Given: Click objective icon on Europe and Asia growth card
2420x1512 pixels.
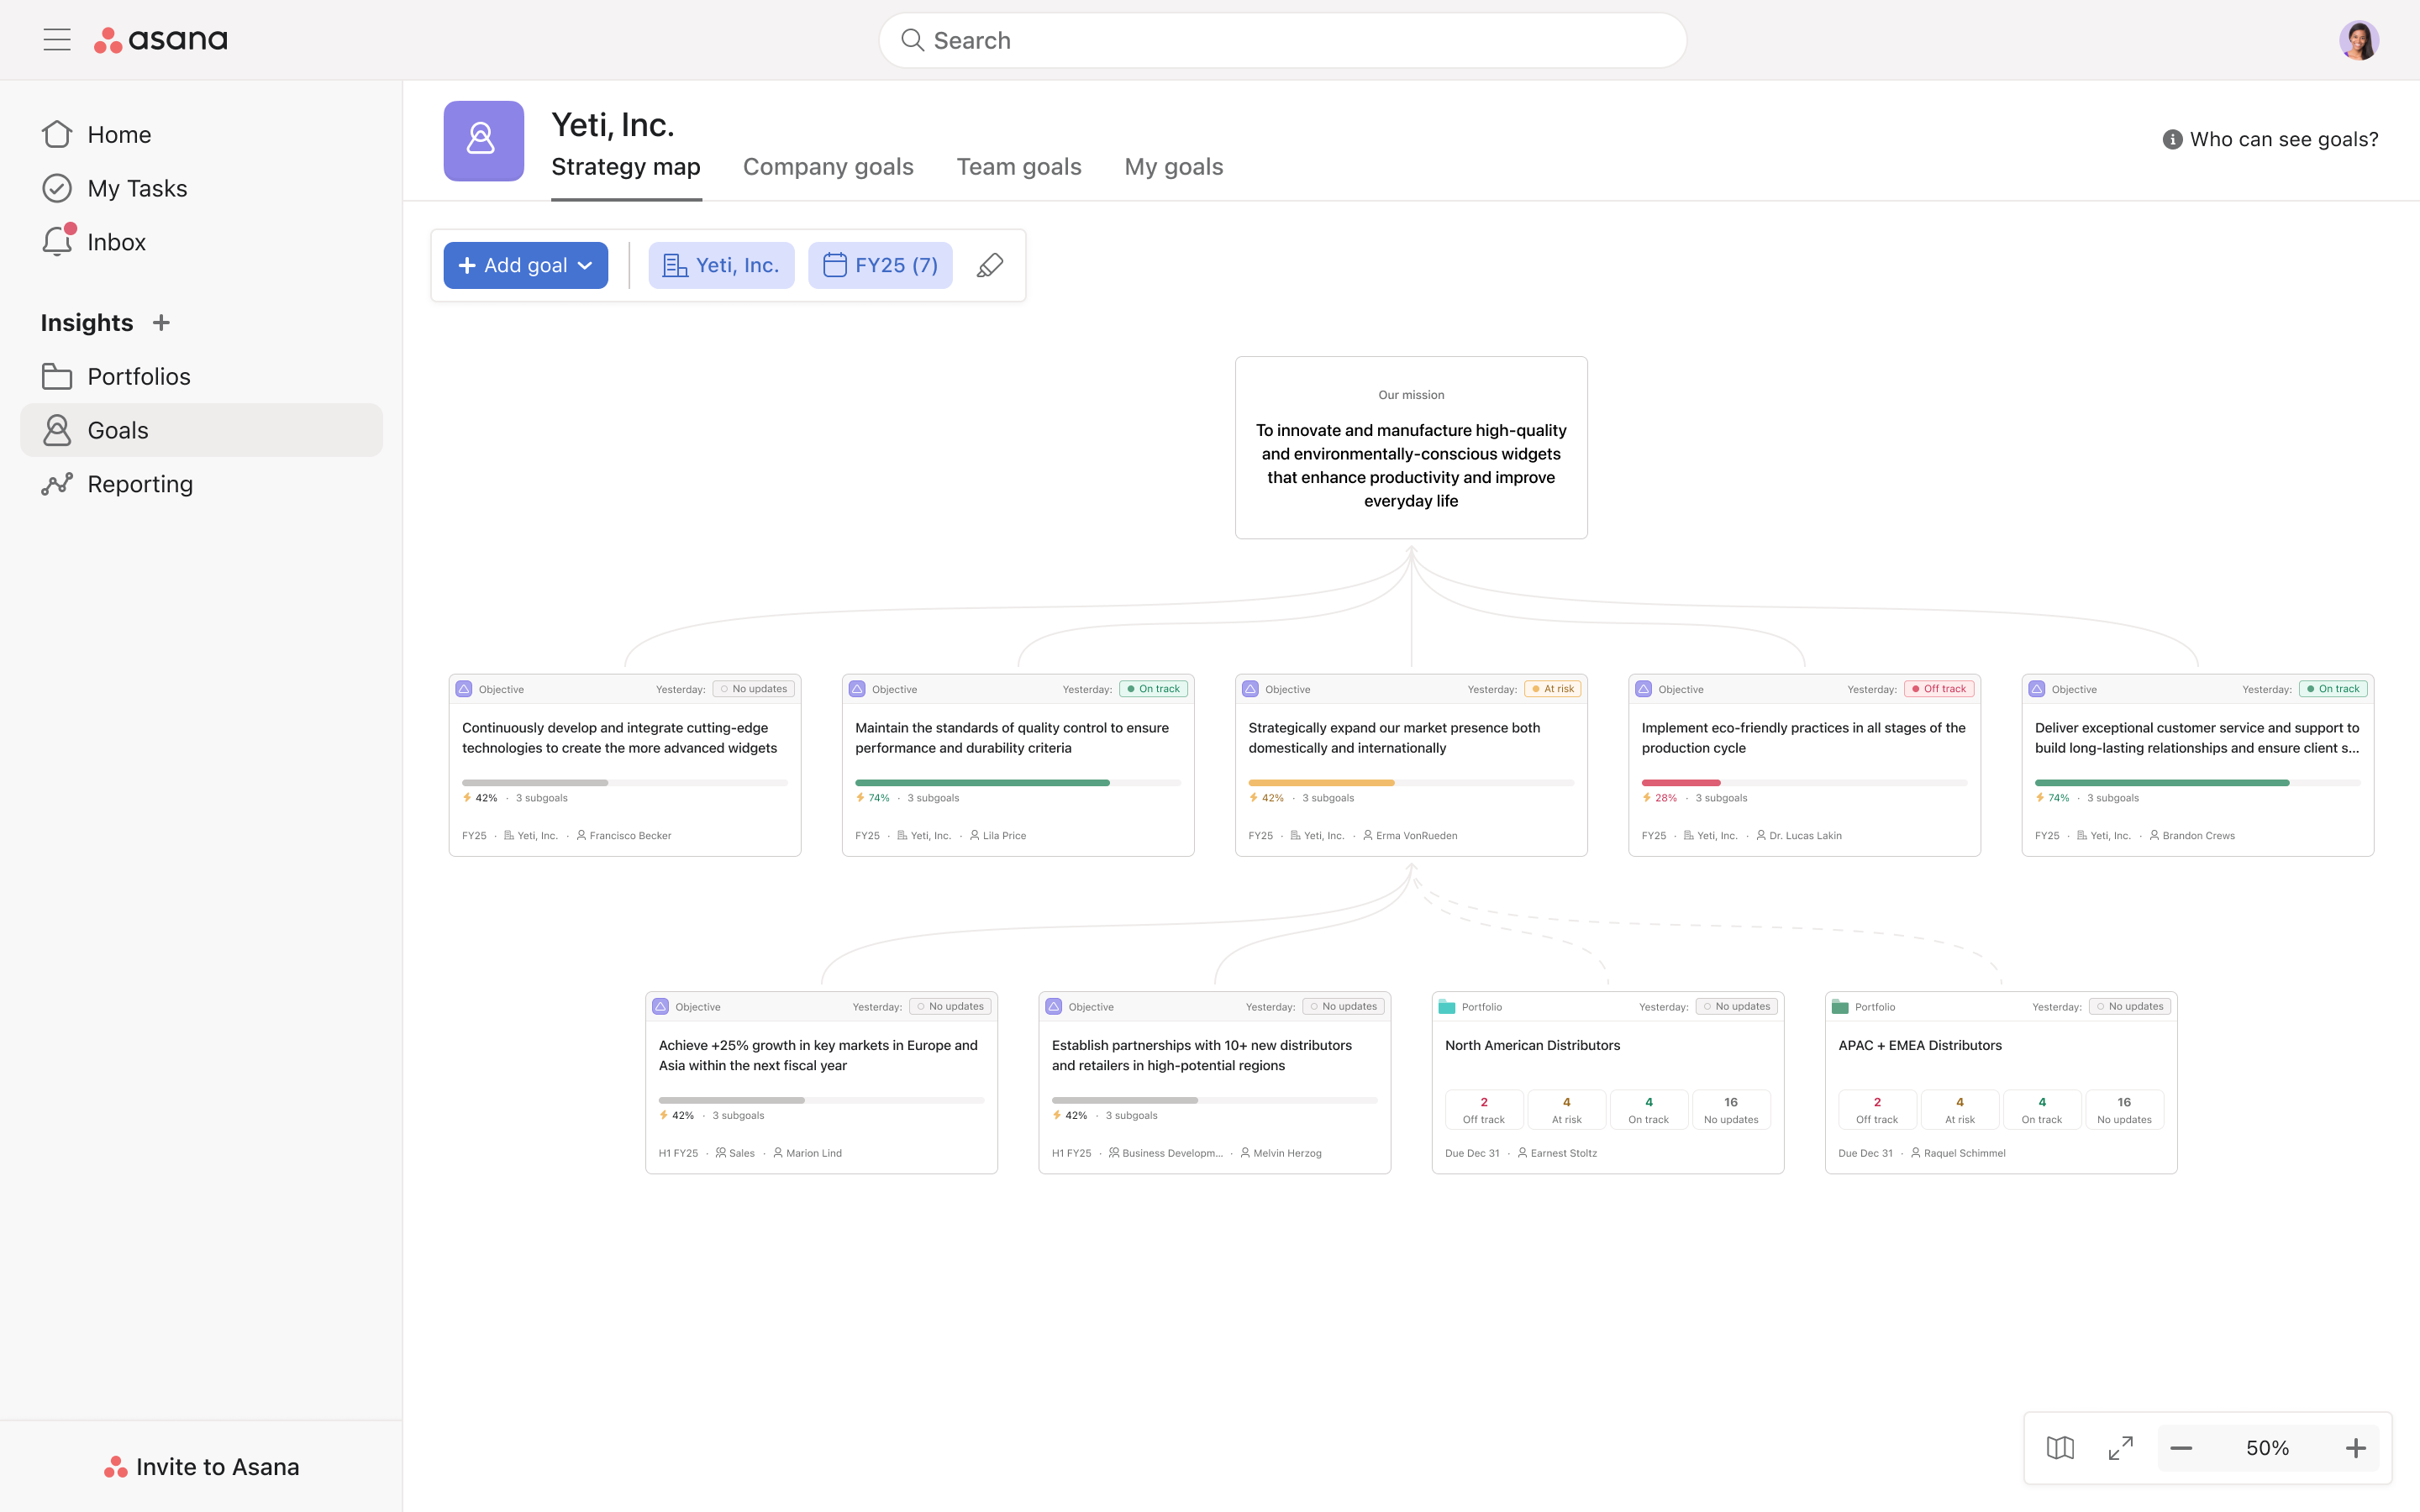Looking at the screenshot, I should [661, 1007].
